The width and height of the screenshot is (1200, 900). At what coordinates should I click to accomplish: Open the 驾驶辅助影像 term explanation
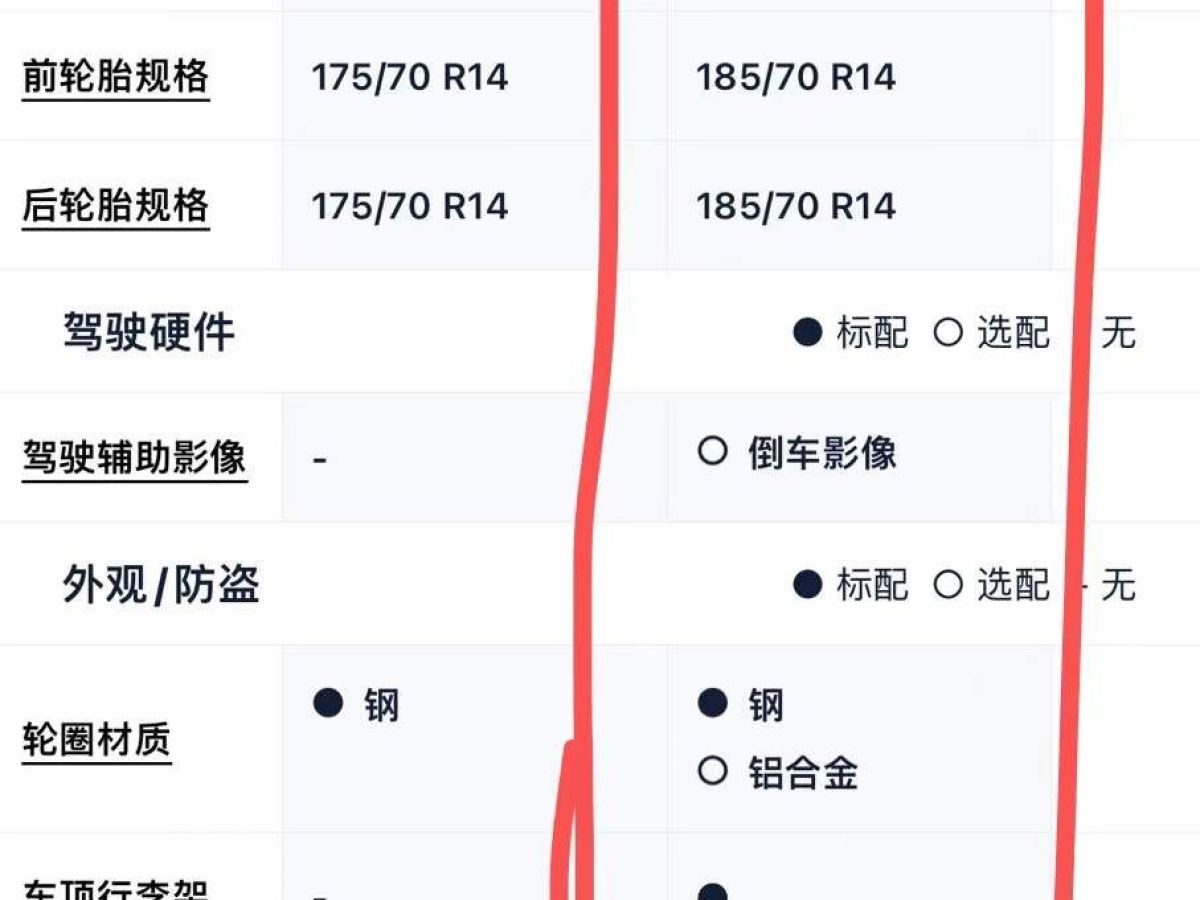134,458
